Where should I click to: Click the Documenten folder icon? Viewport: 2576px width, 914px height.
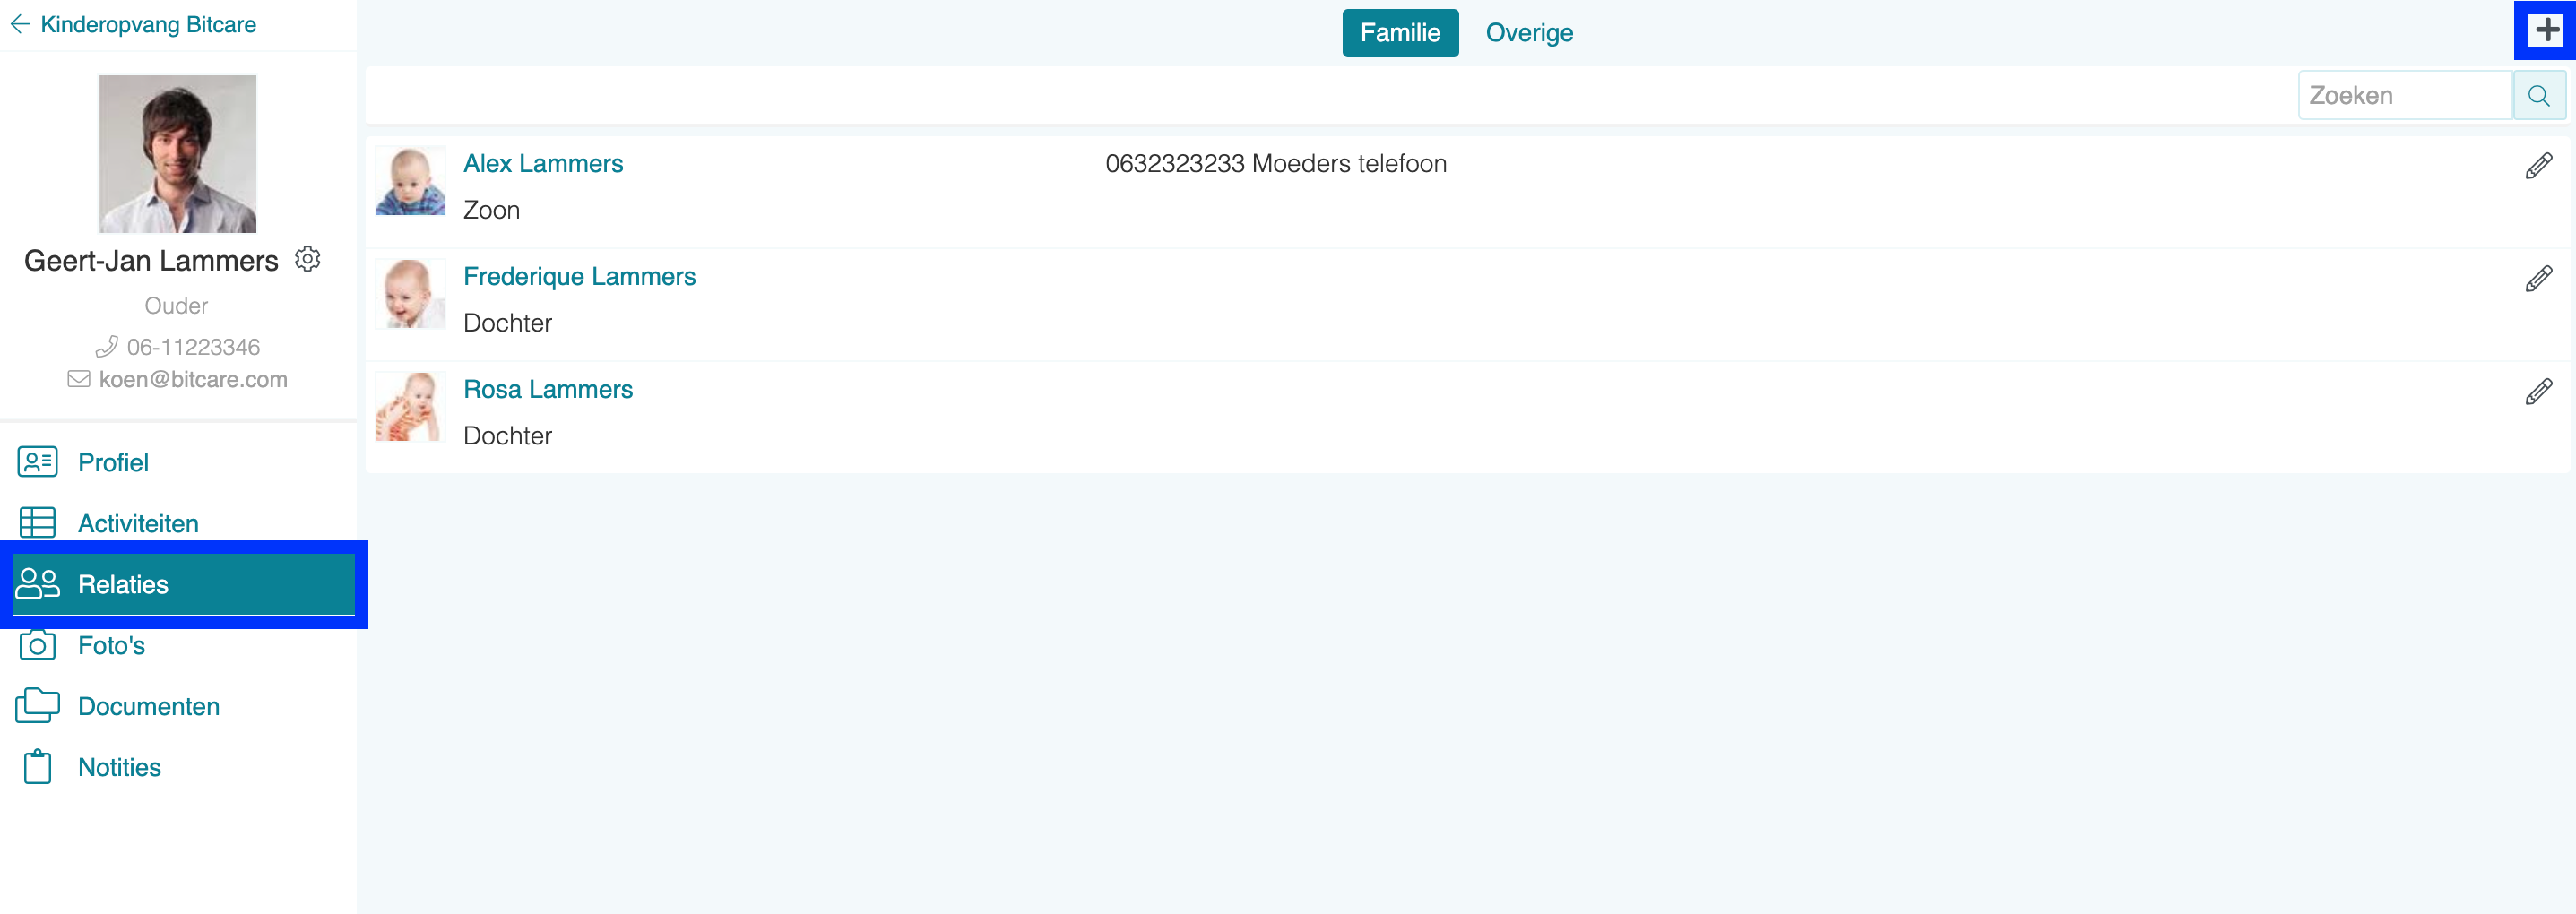38,706
